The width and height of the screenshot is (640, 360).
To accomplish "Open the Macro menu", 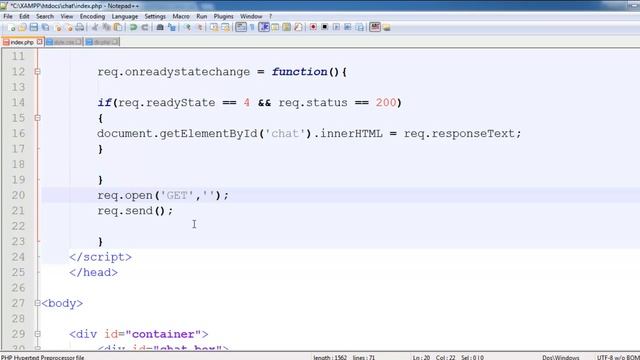I will coord(181,16).
